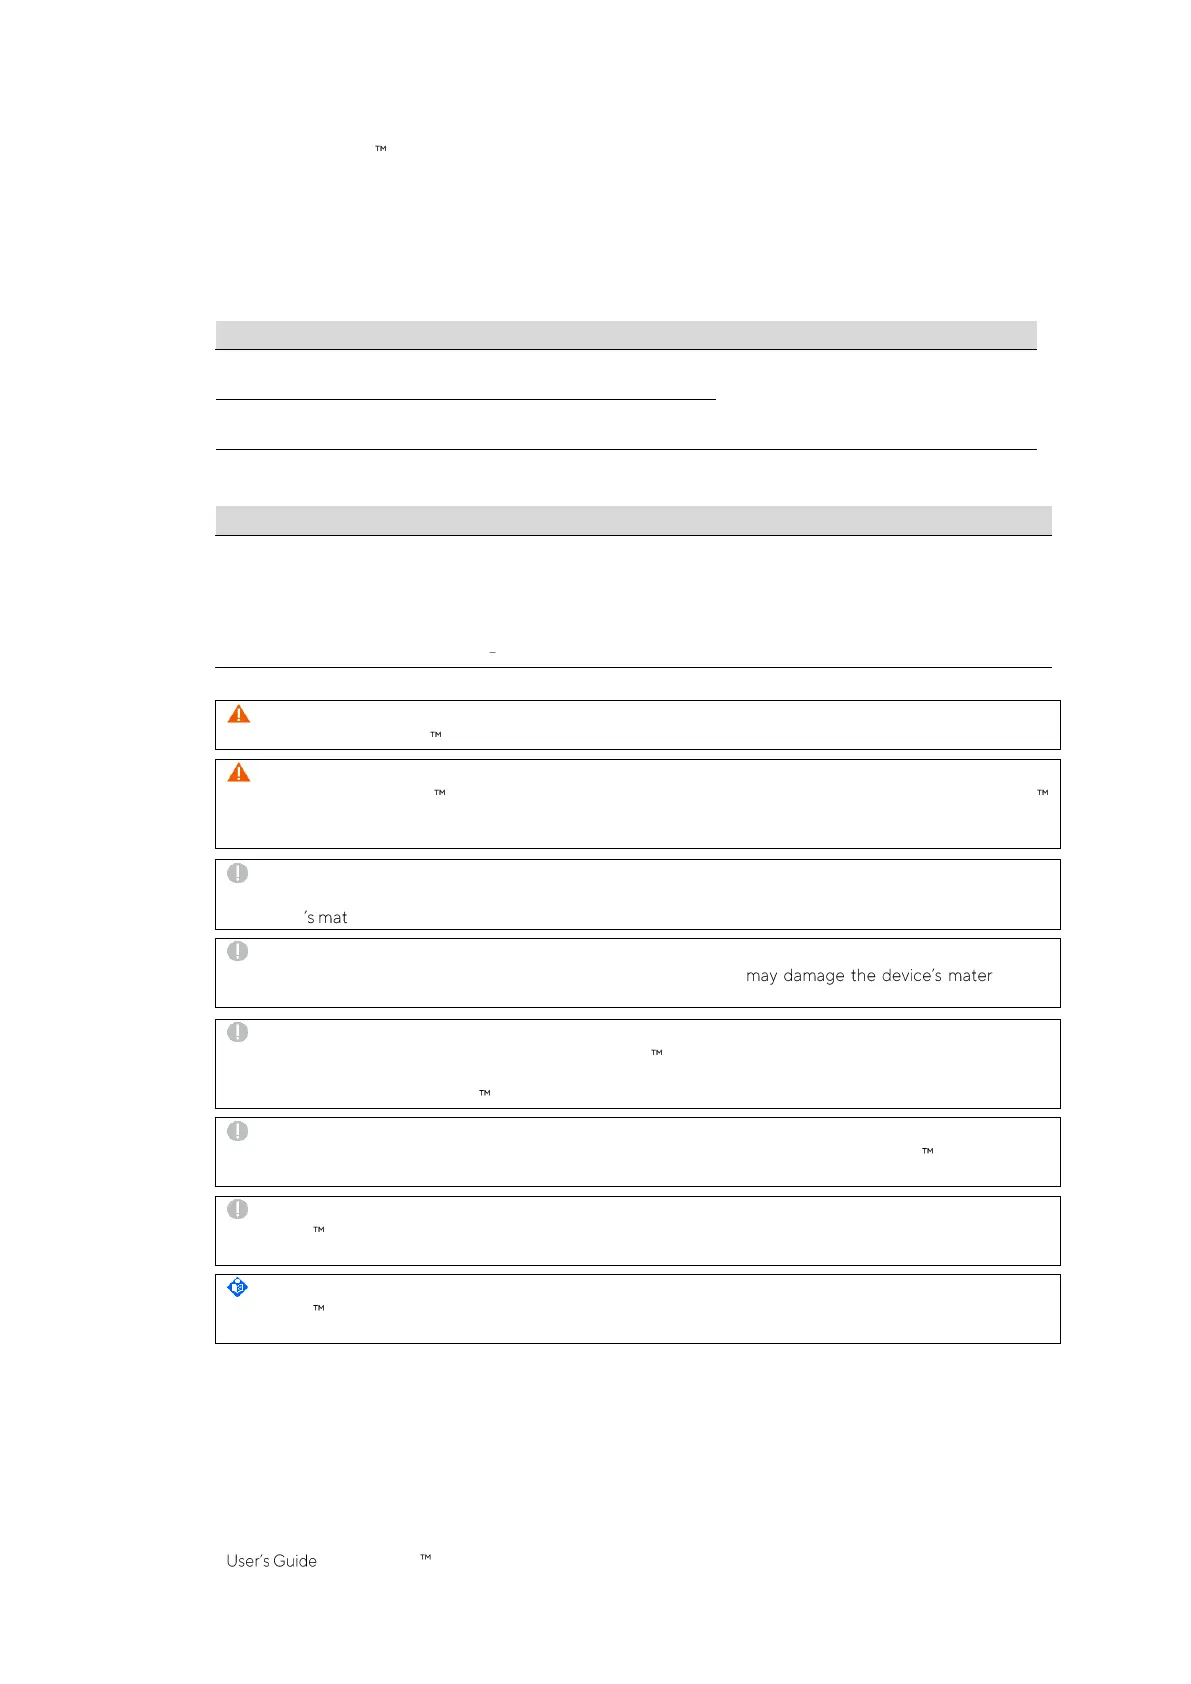The width and height of the screenshot is (1191, 1684).
Task: Click the last grey exclamation notice icon
Action: [x=238, y=1209]
